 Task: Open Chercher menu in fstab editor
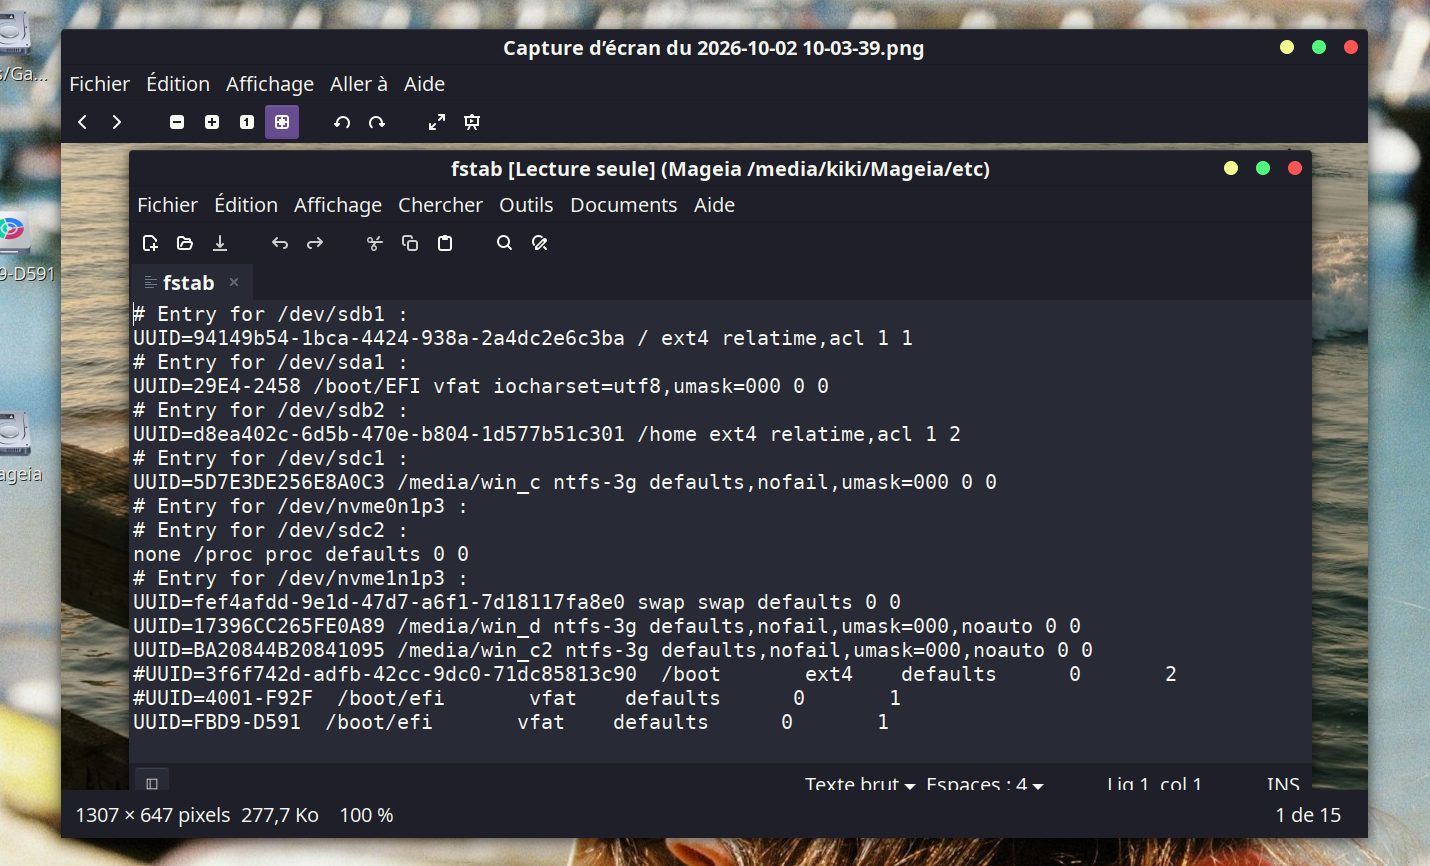[440, 205]
